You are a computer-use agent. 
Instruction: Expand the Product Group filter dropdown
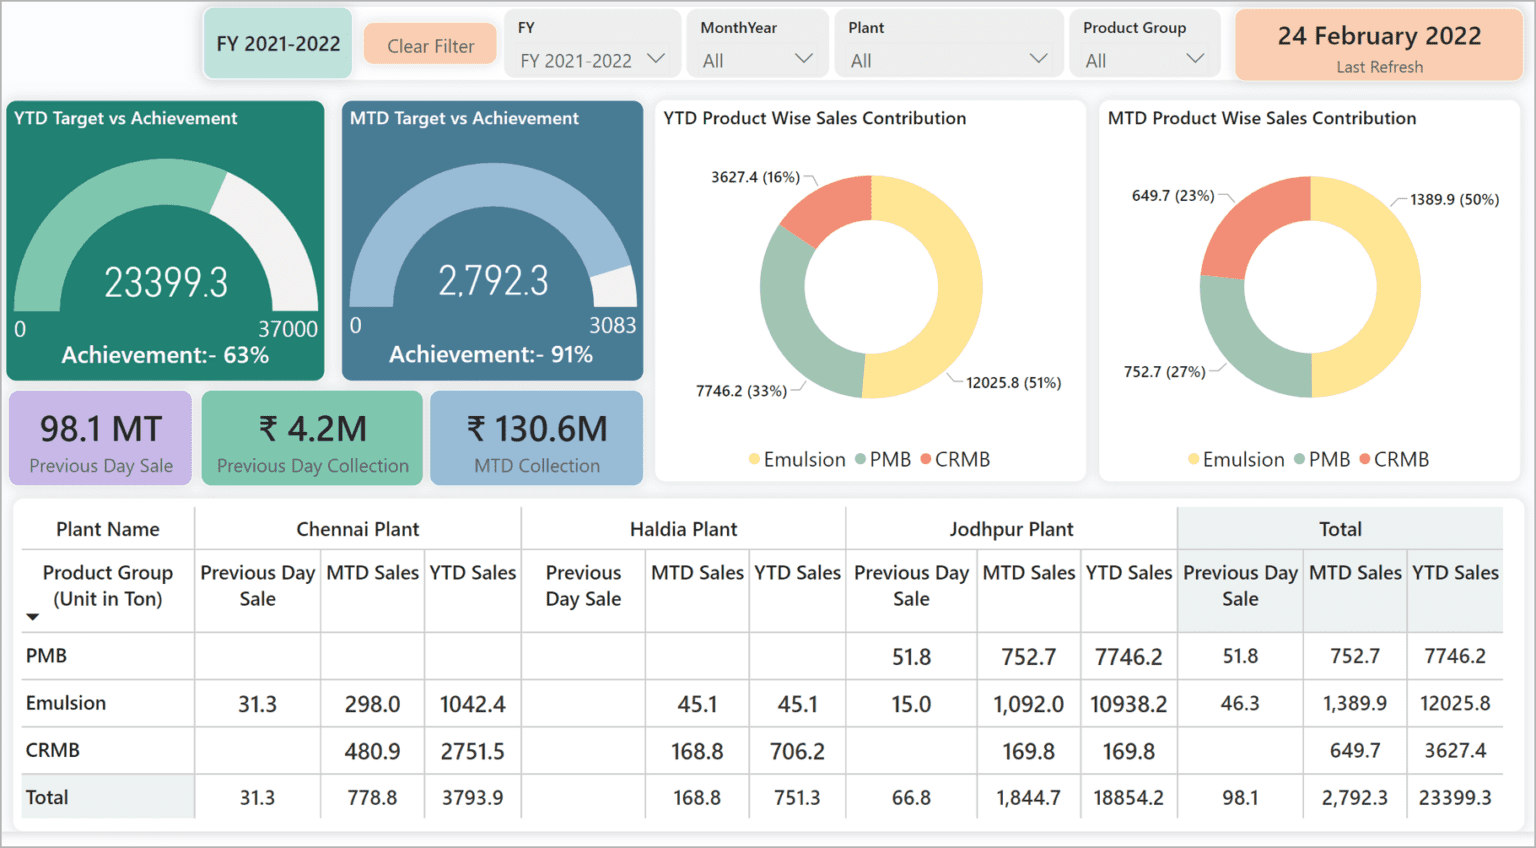(1196, 58)
